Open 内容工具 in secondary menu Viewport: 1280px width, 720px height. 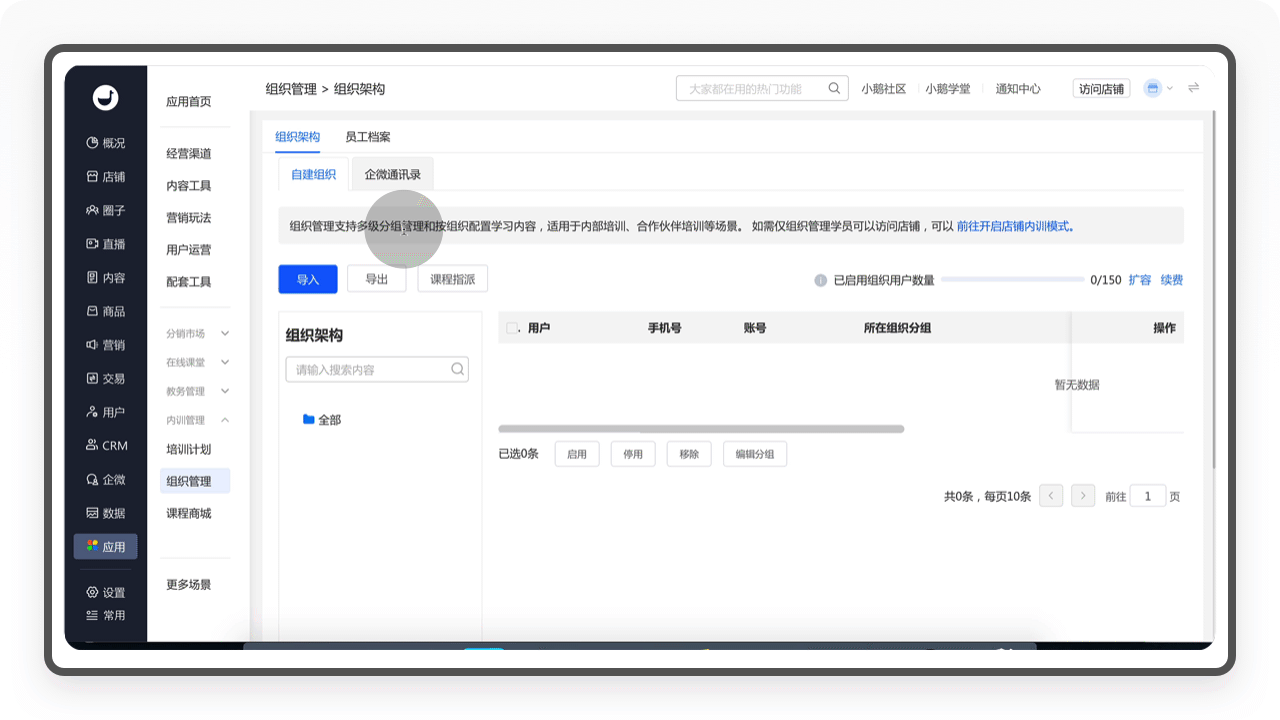click(189, 186)
